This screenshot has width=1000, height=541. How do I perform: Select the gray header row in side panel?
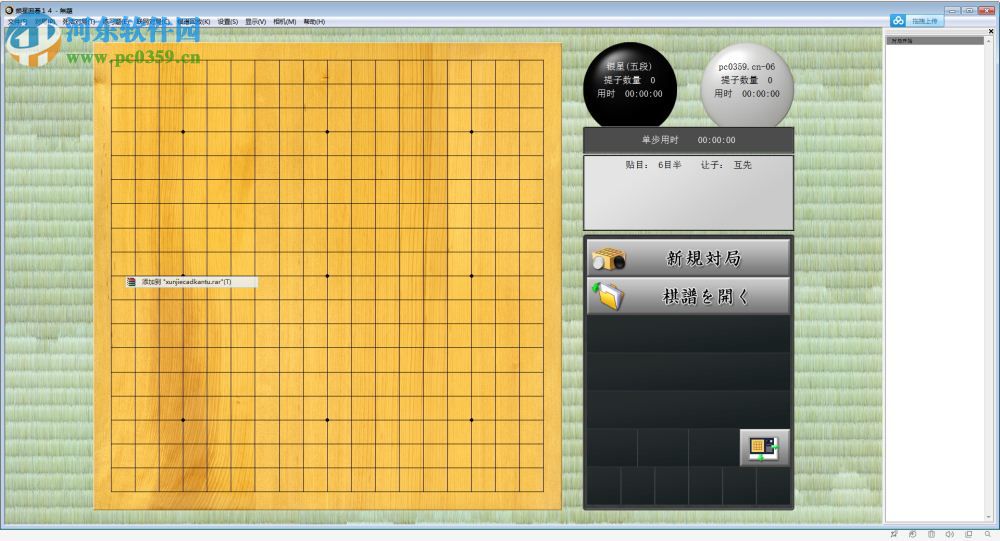pyautogui.click(x=935, y=40)
